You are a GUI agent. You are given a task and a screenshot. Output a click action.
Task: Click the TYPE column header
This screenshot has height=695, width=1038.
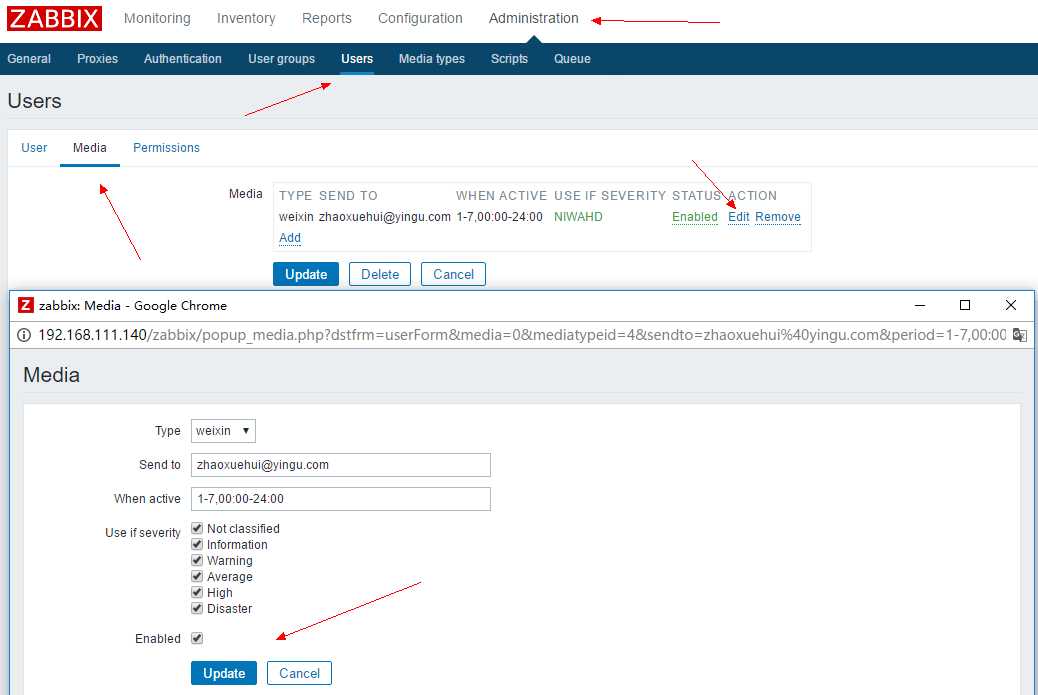[x=295, y=196]
